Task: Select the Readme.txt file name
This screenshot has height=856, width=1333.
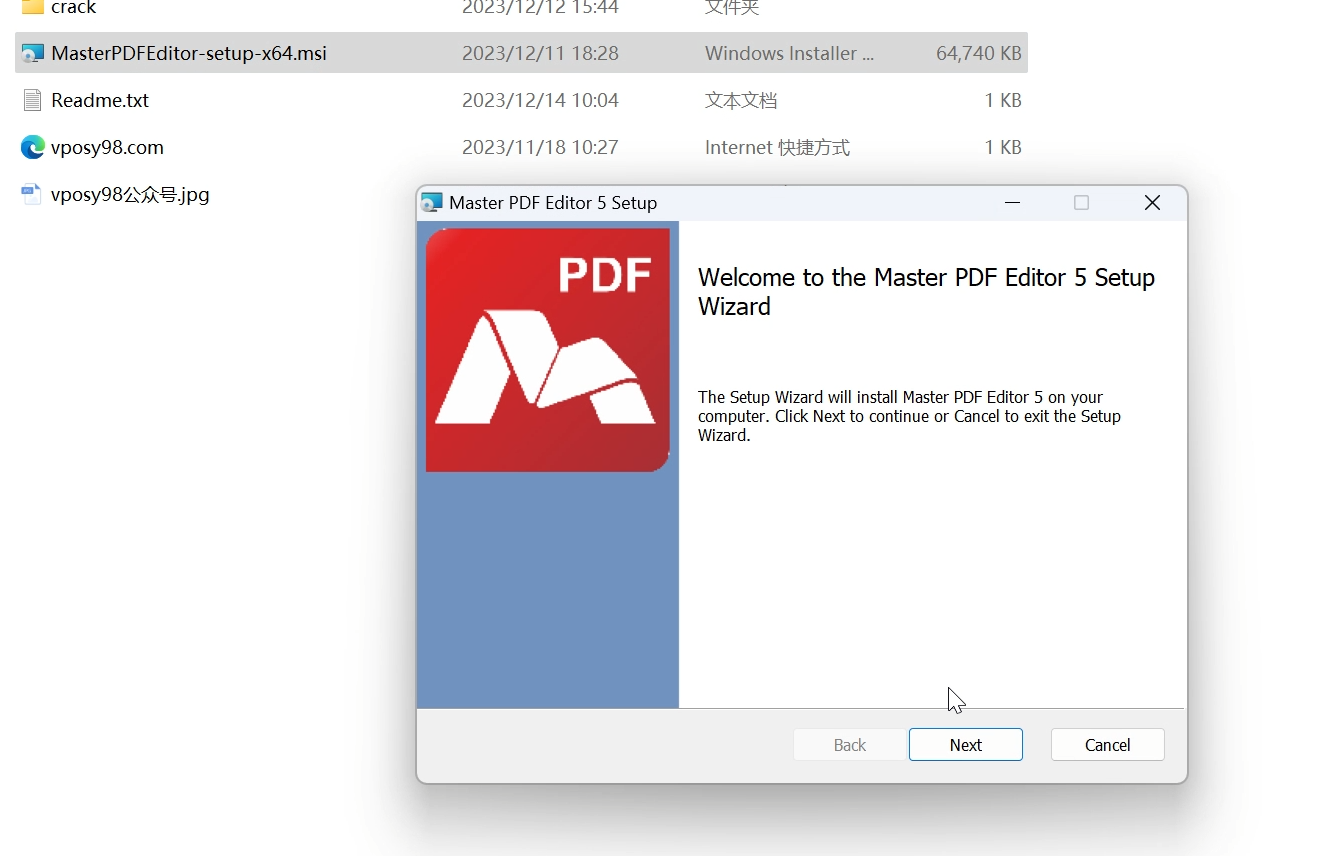Action: coord(100,100)
